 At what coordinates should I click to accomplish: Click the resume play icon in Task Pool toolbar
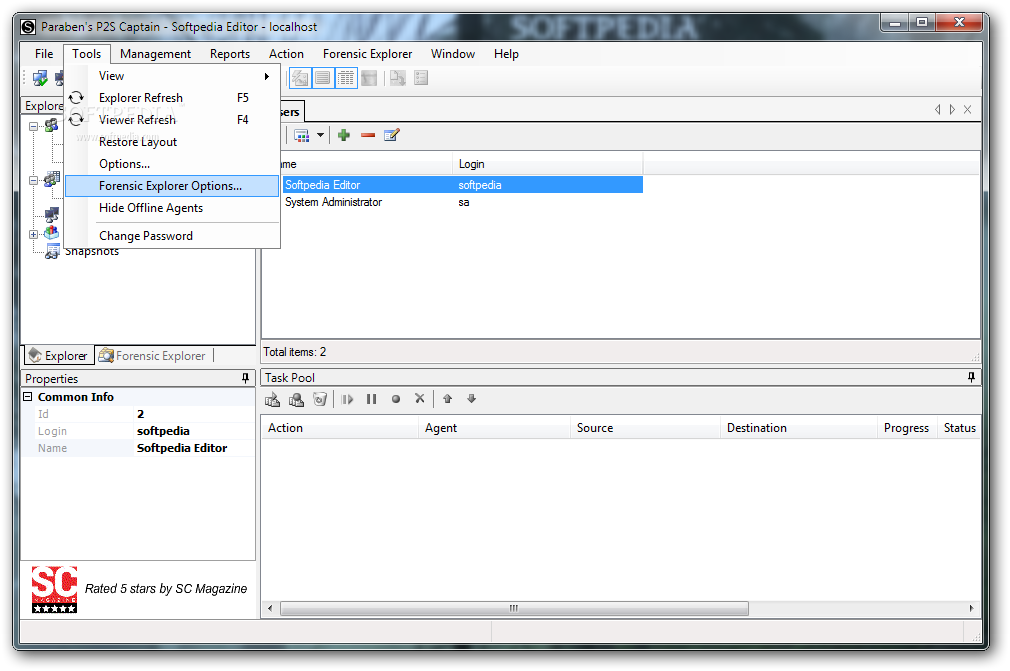pos(348,399)
